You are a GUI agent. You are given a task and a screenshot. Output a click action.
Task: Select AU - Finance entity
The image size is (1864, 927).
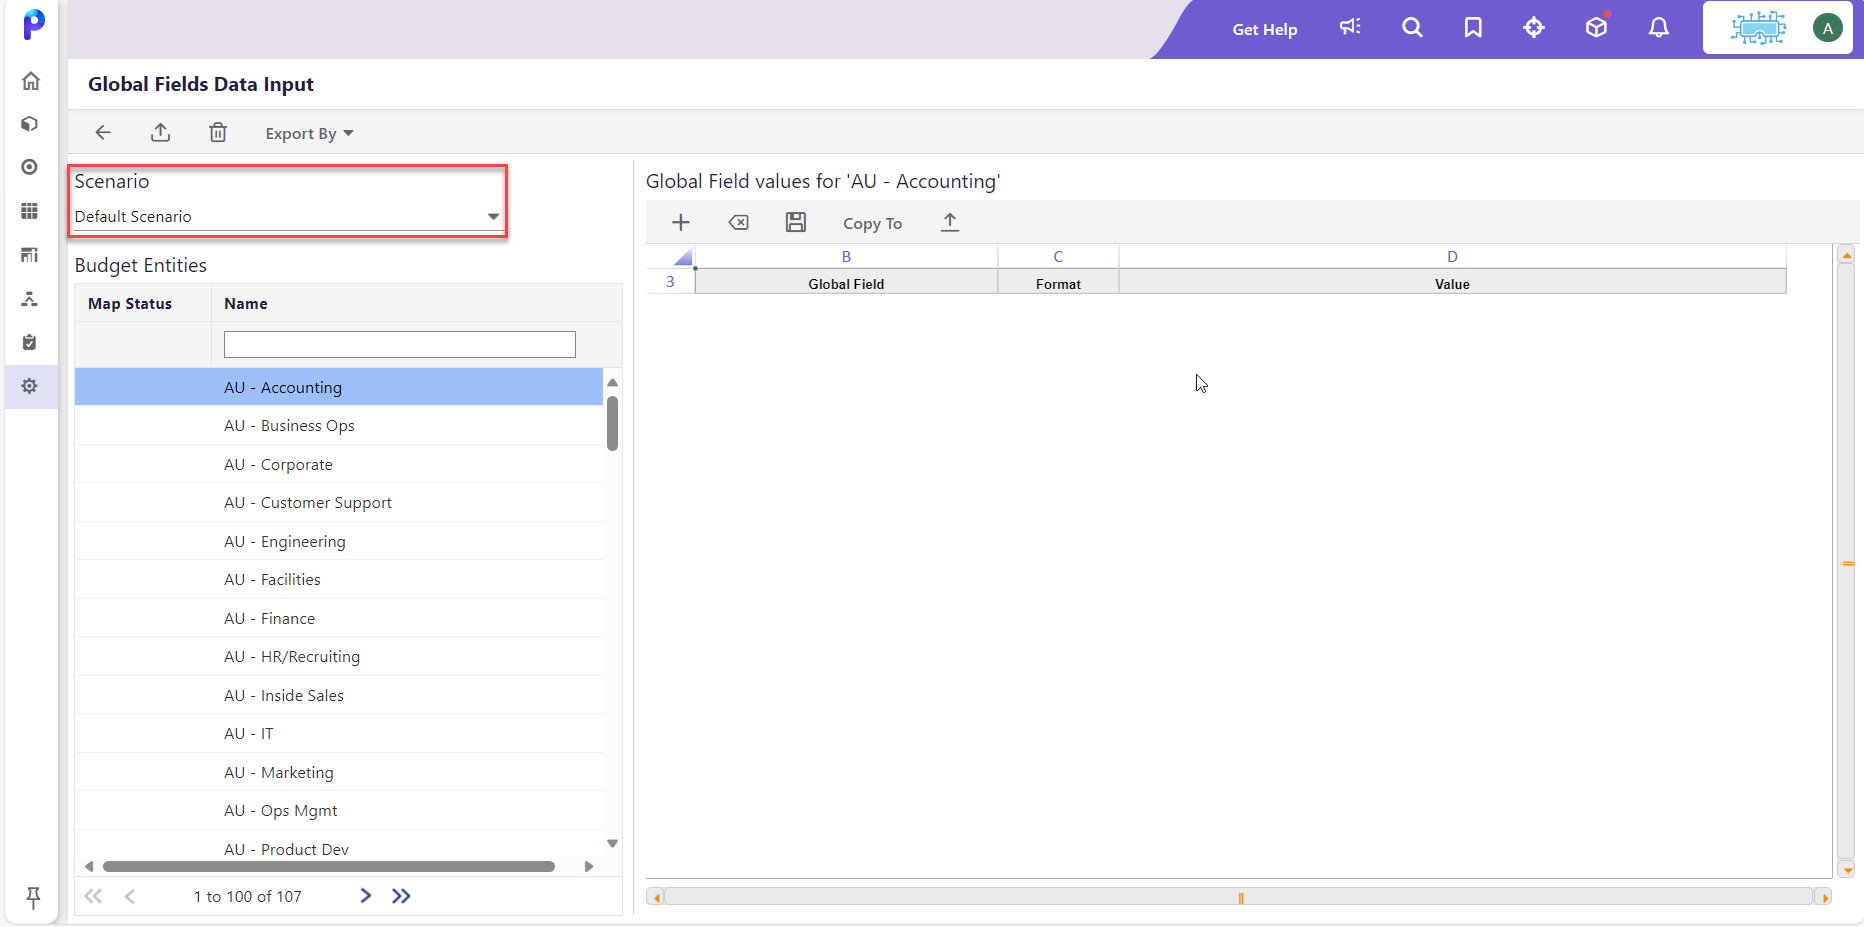339,618
